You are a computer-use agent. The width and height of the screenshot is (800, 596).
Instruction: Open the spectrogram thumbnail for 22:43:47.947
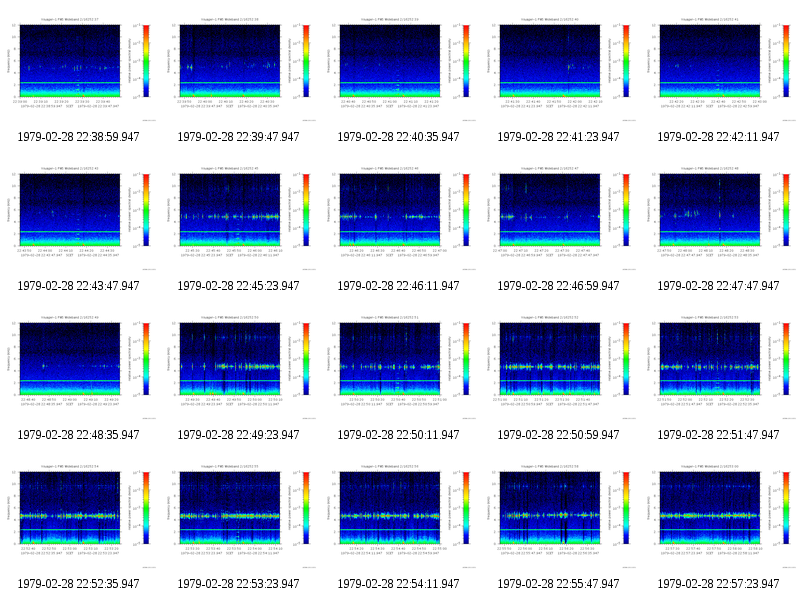tap(79, 217)
